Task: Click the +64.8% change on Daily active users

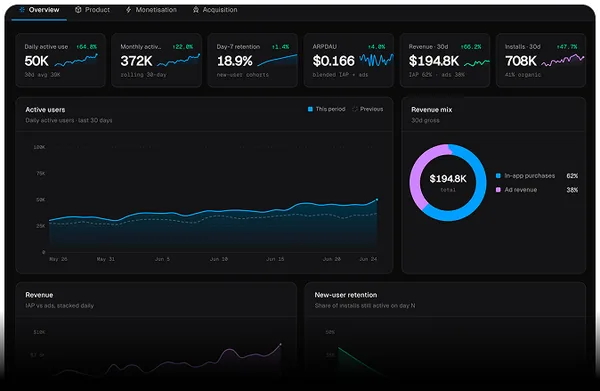Action: [x=86, y=47]
